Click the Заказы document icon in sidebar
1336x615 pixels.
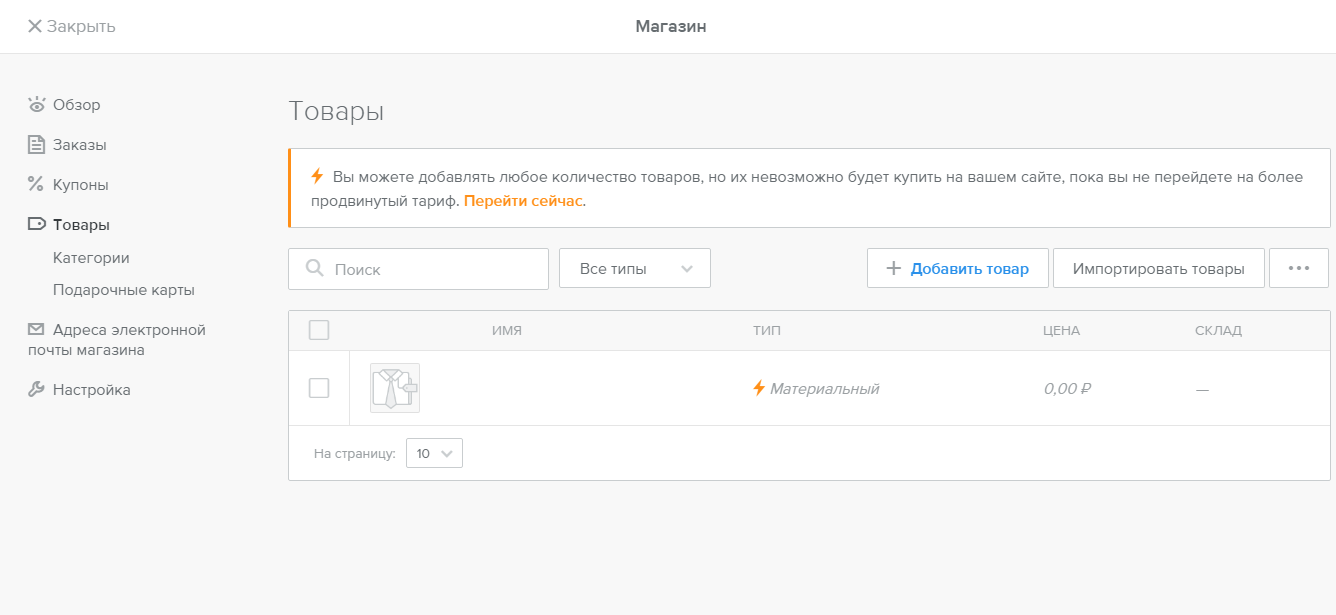coord(34,144)
